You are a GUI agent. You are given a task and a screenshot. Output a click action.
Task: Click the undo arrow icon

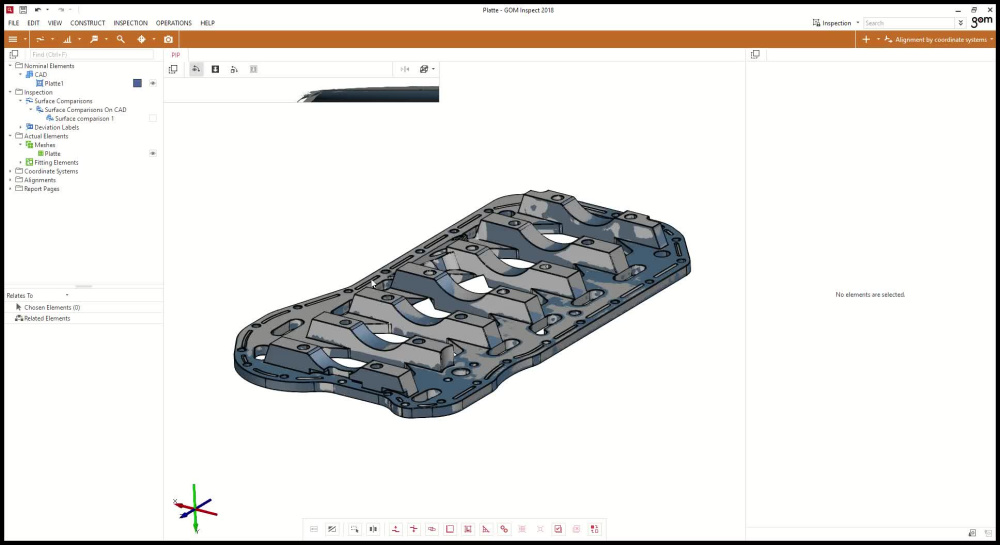click(x=38, y=10)
